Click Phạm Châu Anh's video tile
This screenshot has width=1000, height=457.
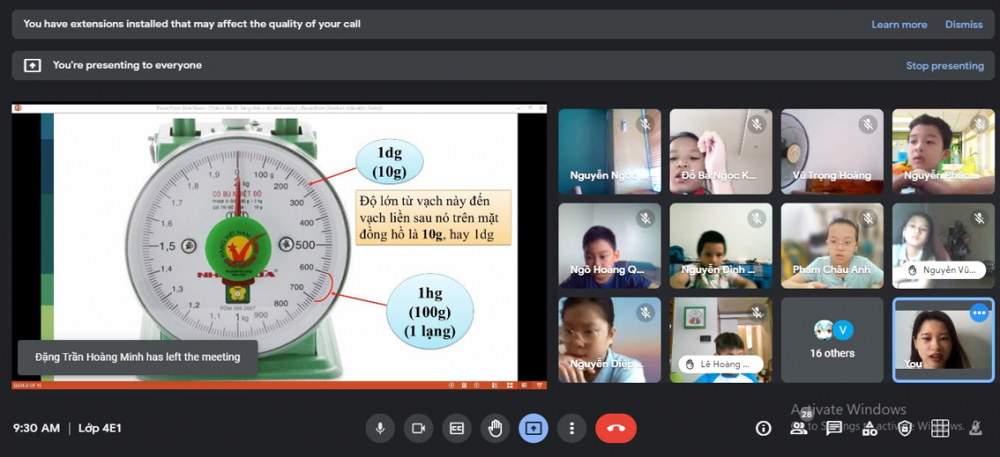pos(832,245)
